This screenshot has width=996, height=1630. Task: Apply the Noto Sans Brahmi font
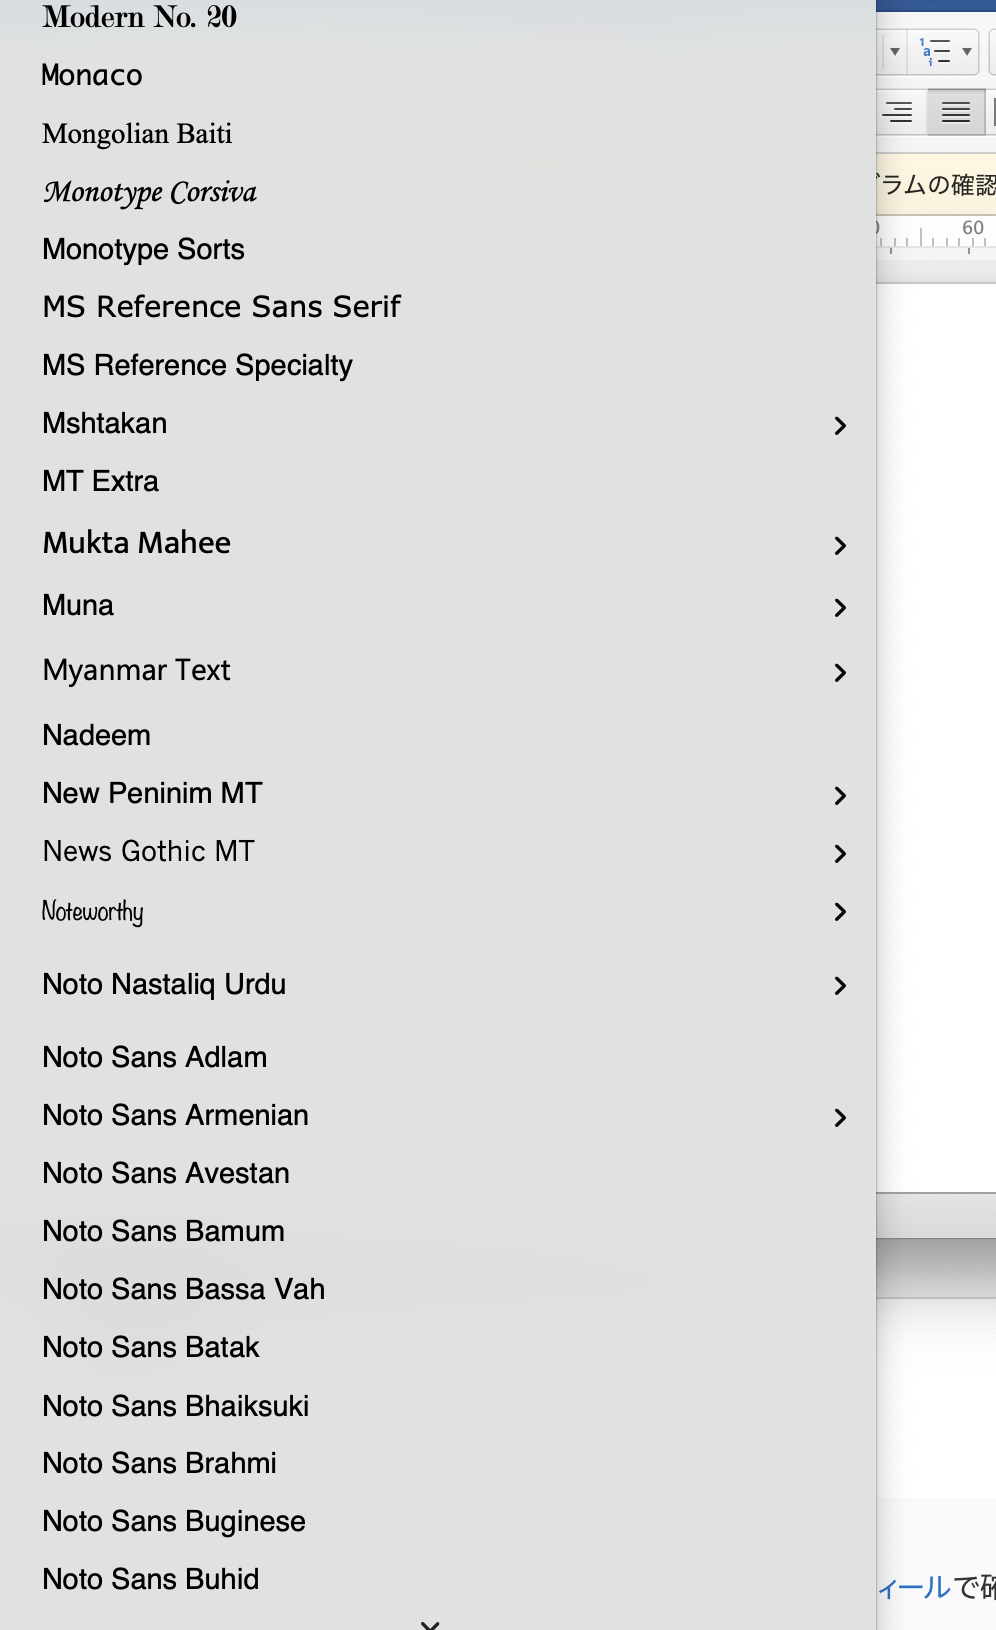coord(160,1464)
